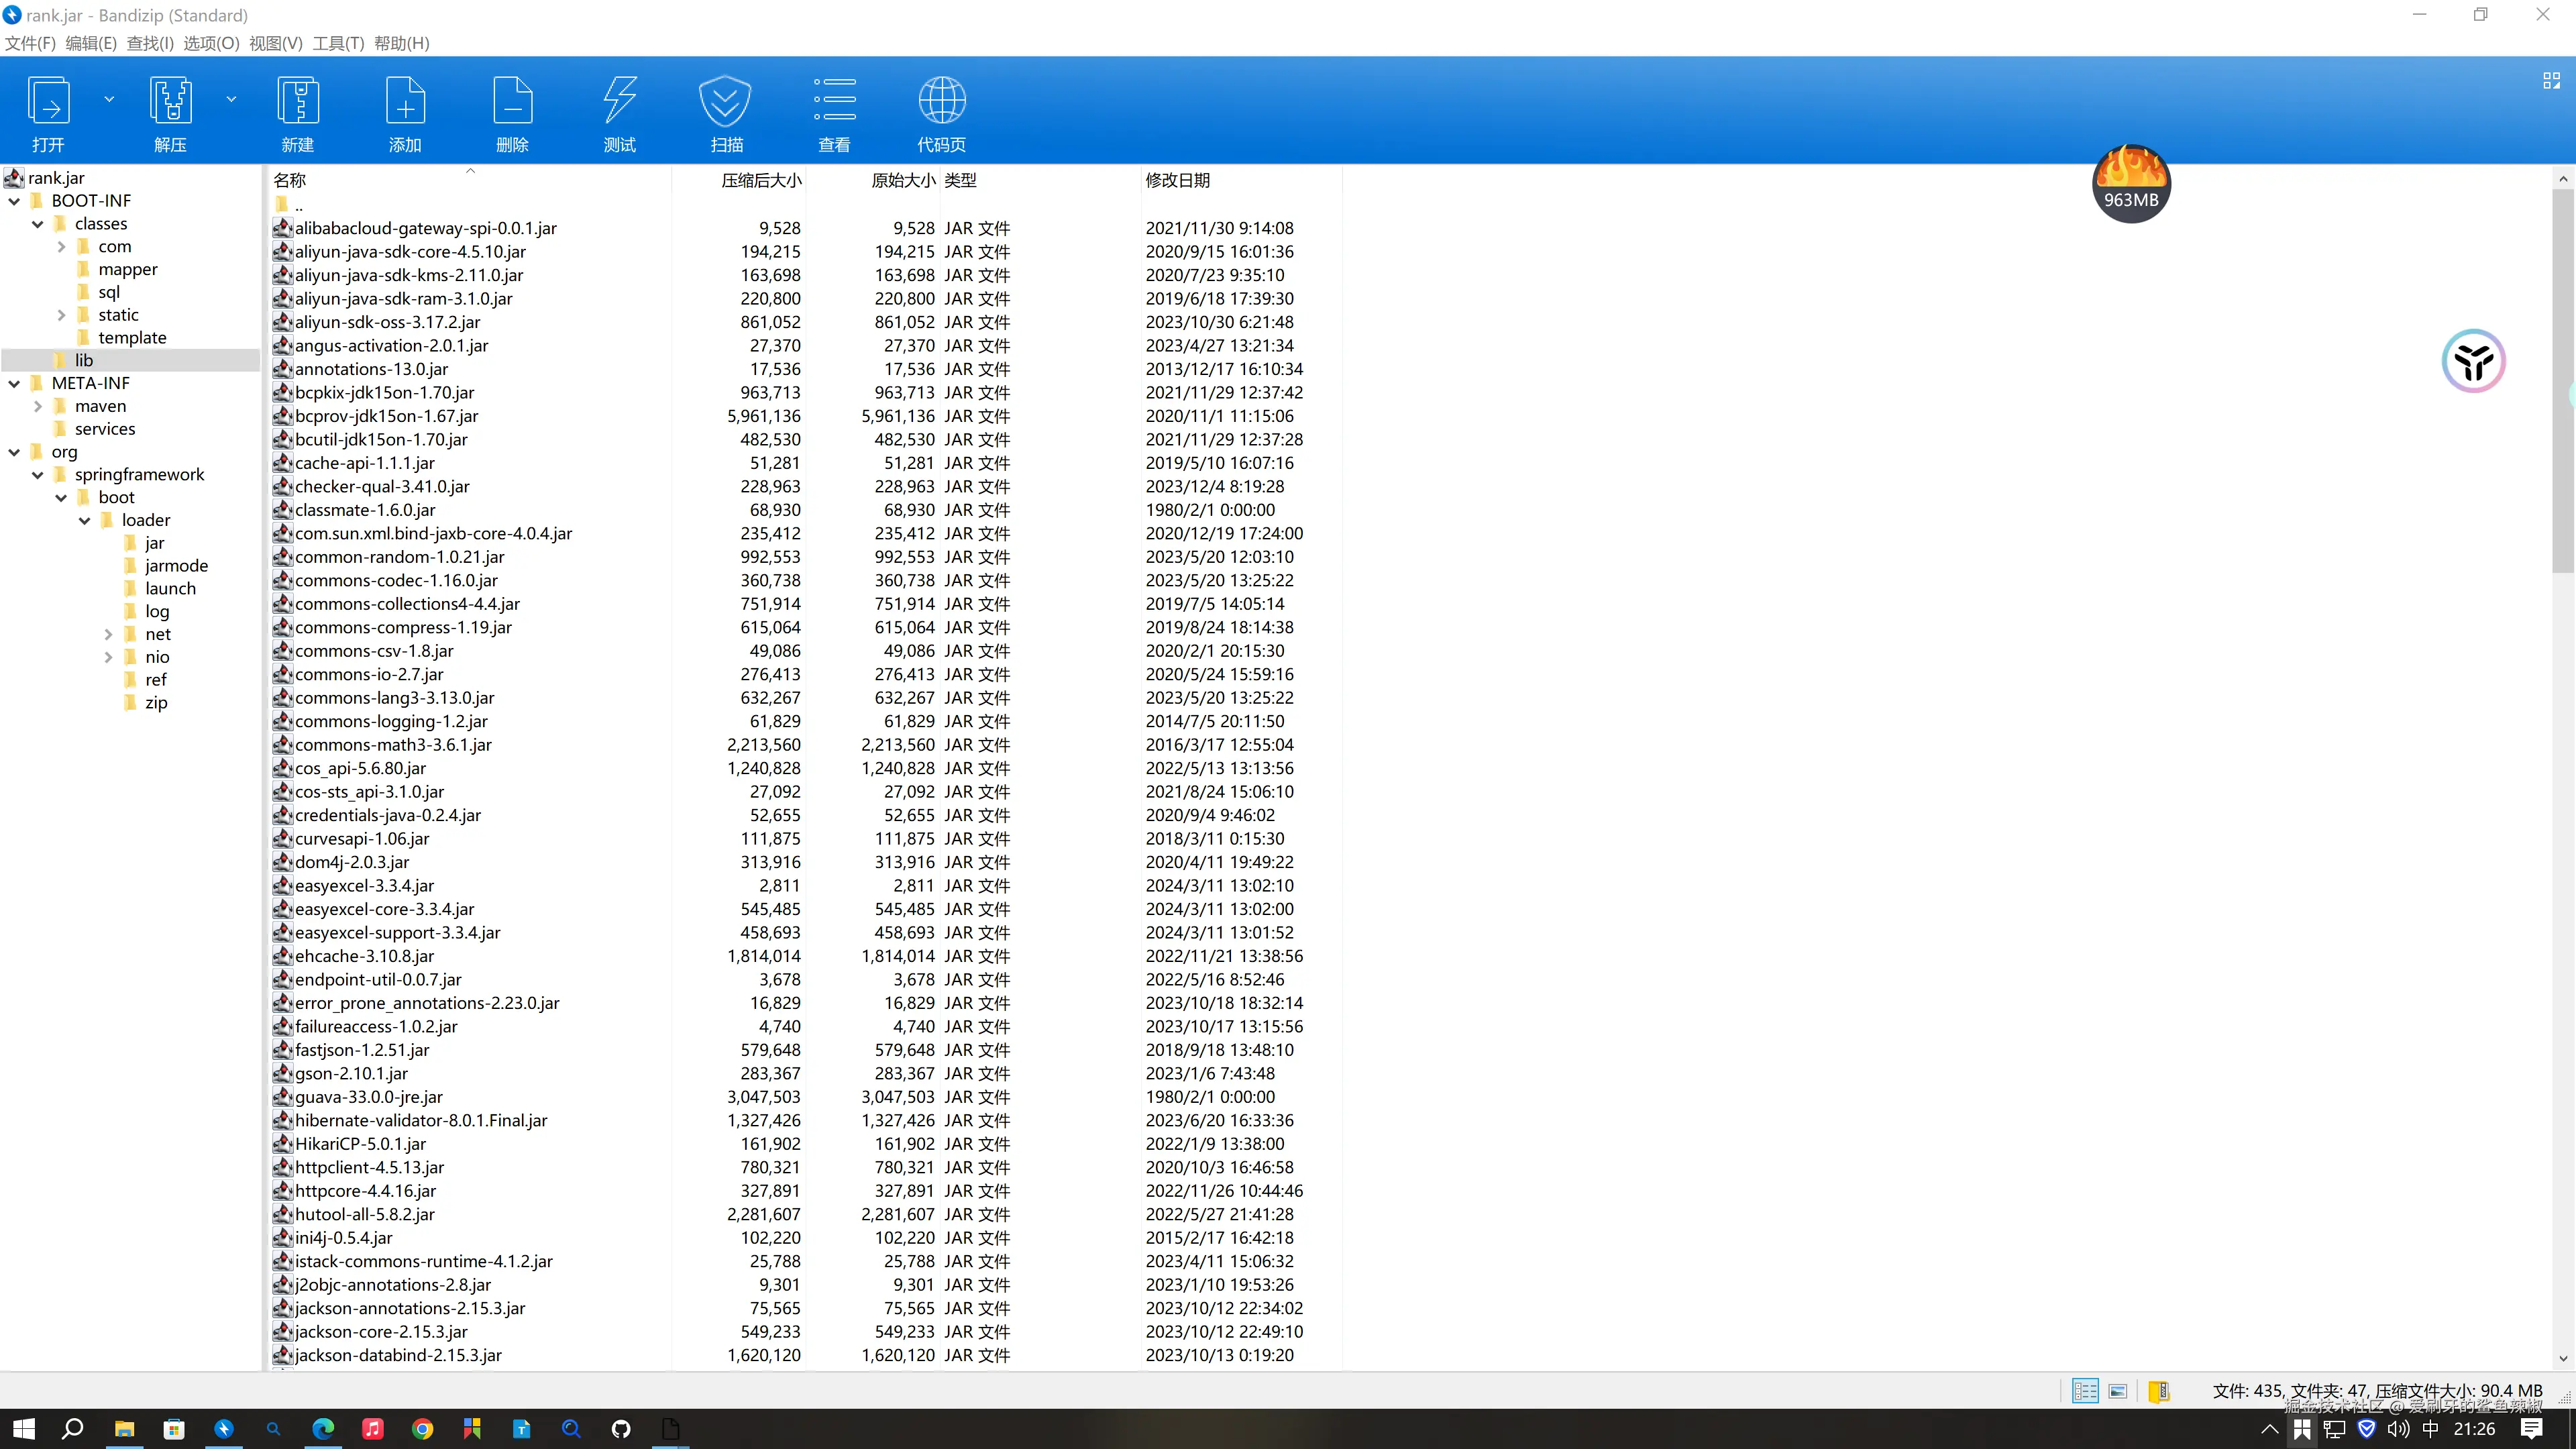Sort by the modified date (修改日期) column header
This screenshot has height=1449, width=2576.
click(x=1178, y=180)
